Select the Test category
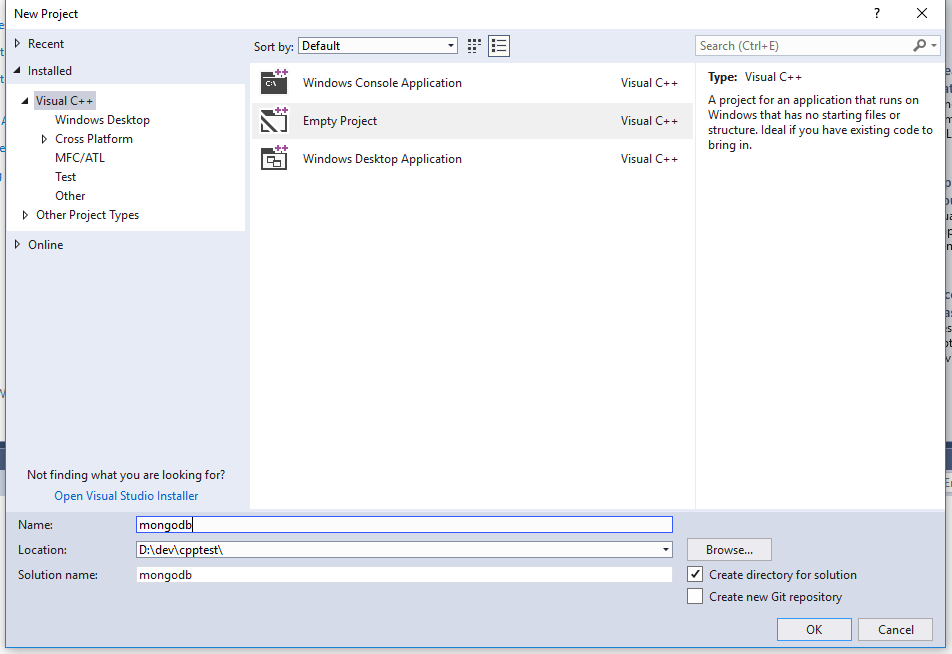This screenshot has width=952, height=654. [66, 177]
